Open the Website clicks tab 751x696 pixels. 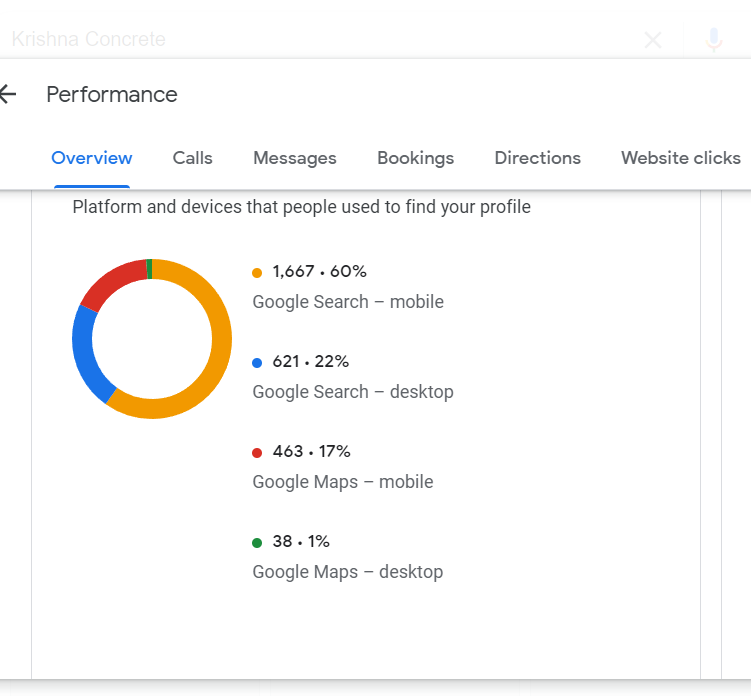pos(681,158)
